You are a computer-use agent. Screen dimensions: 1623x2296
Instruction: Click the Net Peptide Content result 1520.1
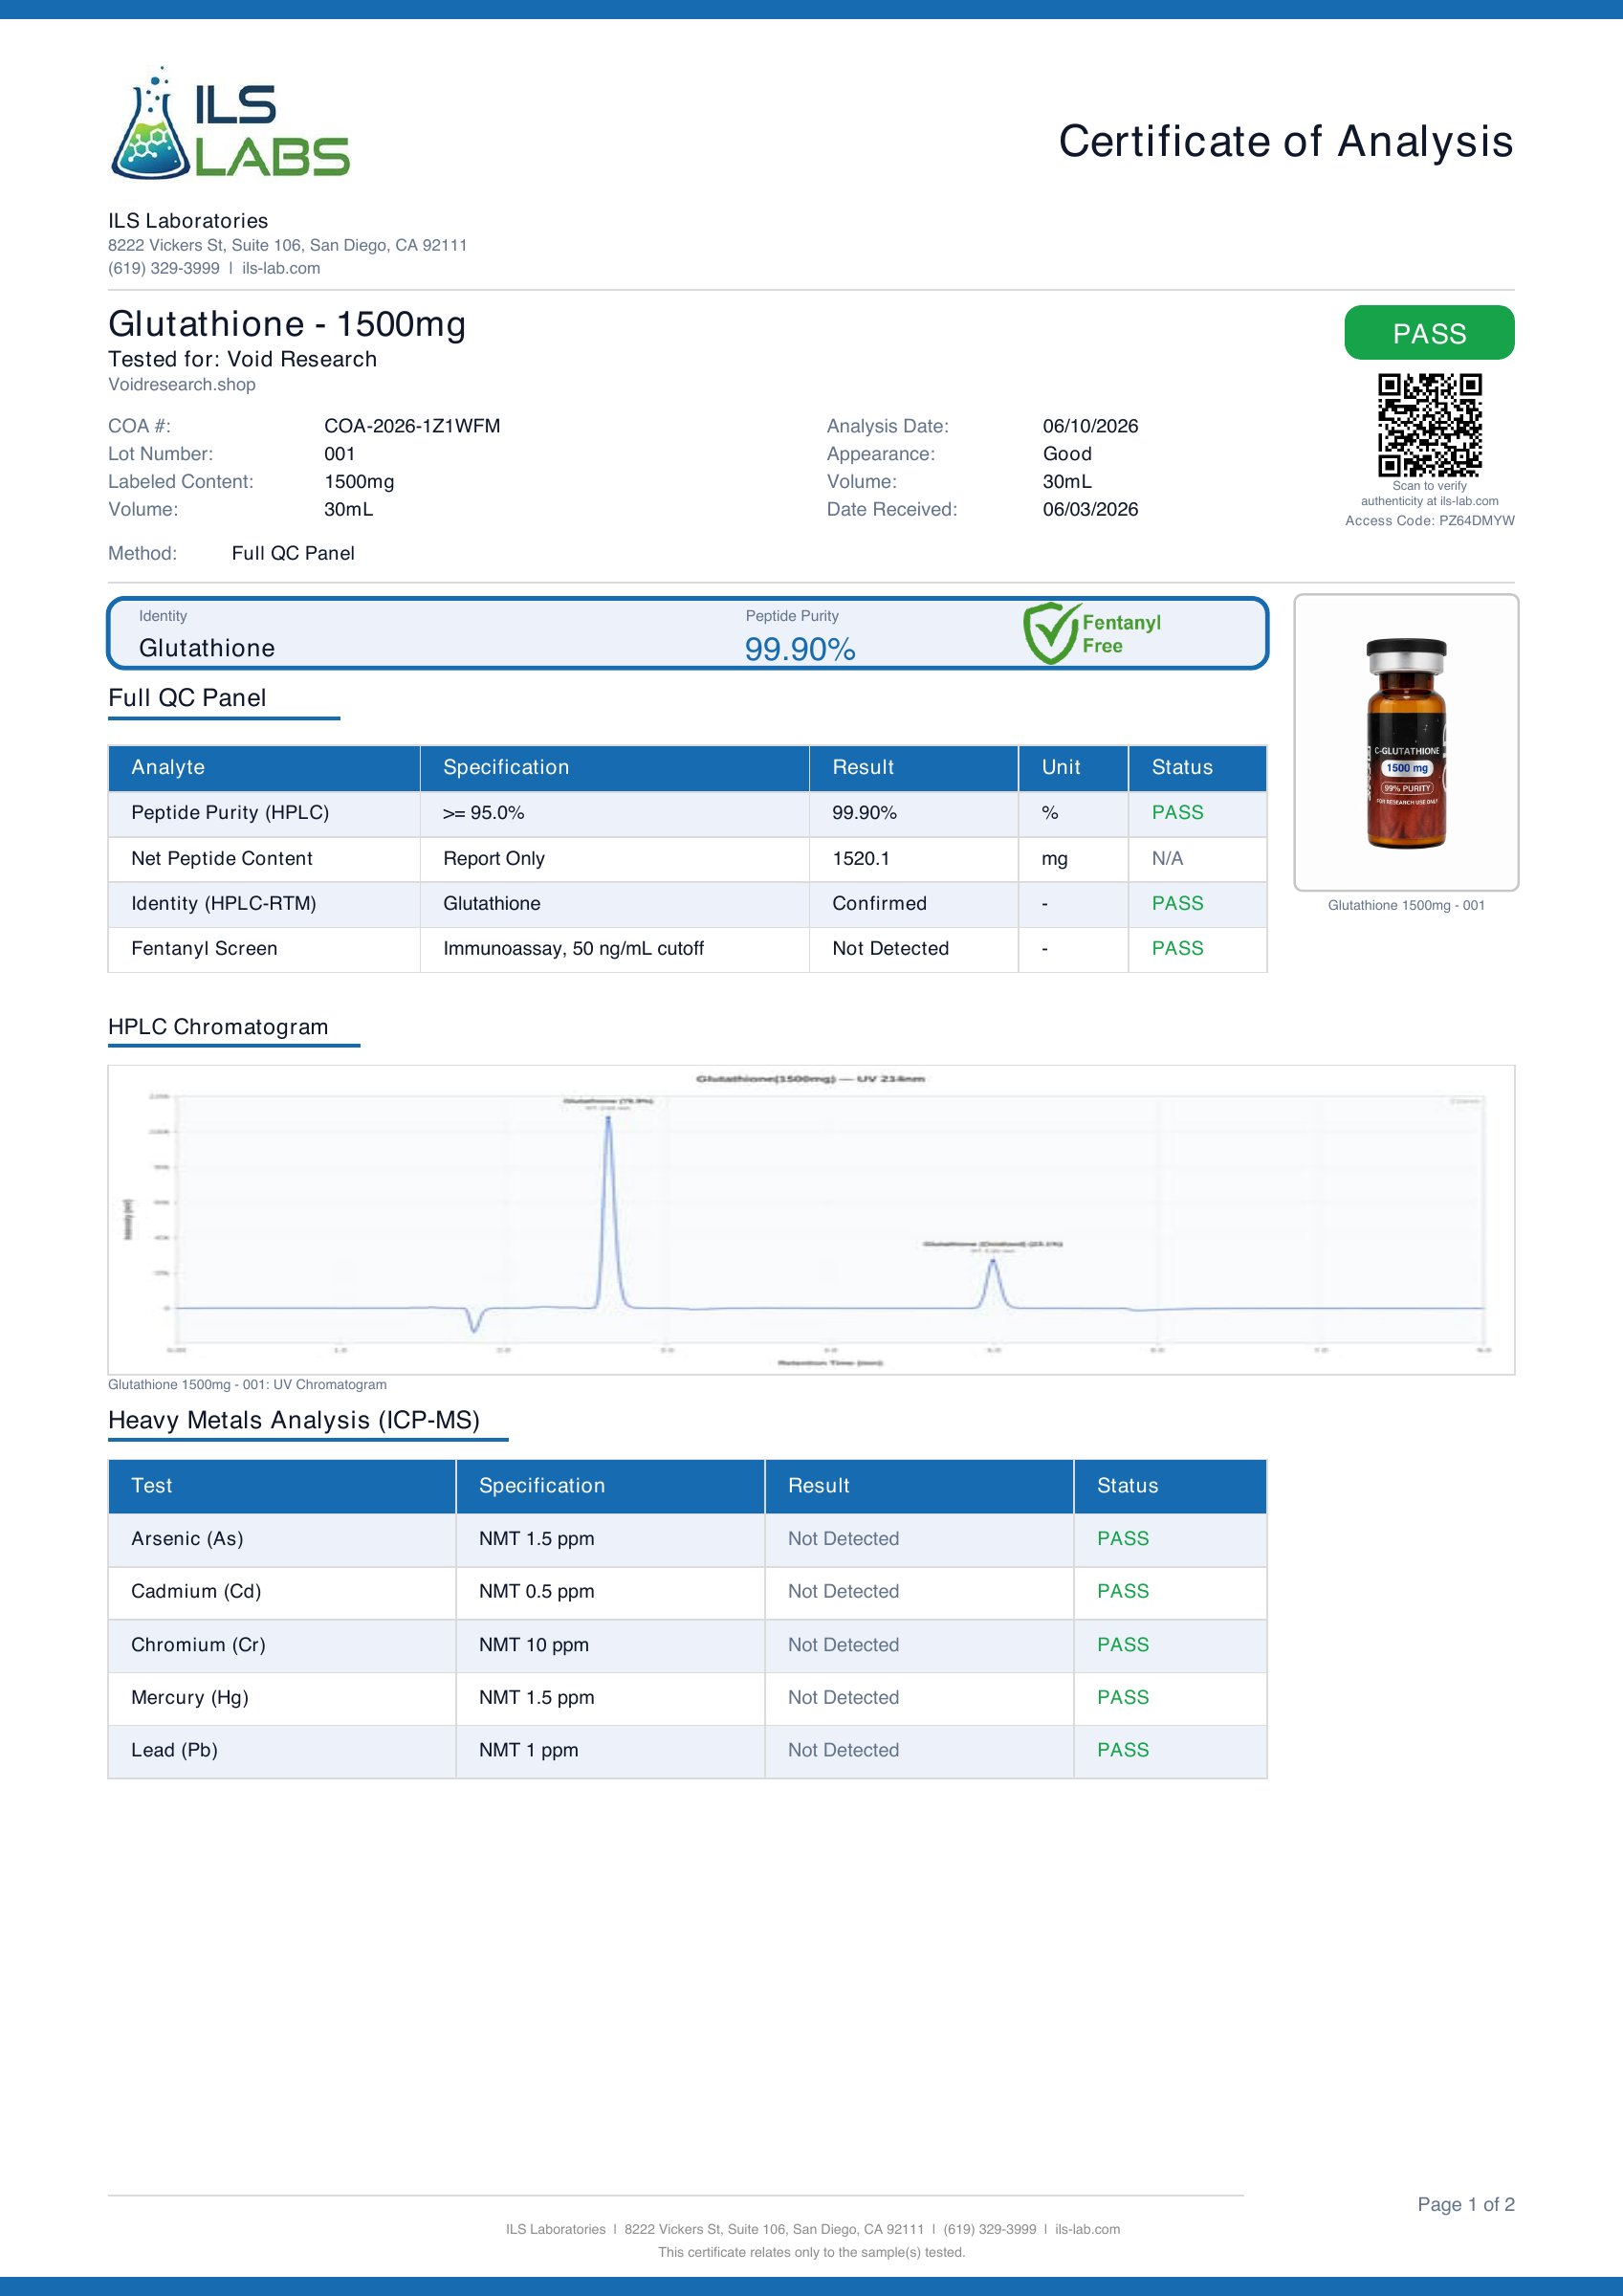point(861,859)
